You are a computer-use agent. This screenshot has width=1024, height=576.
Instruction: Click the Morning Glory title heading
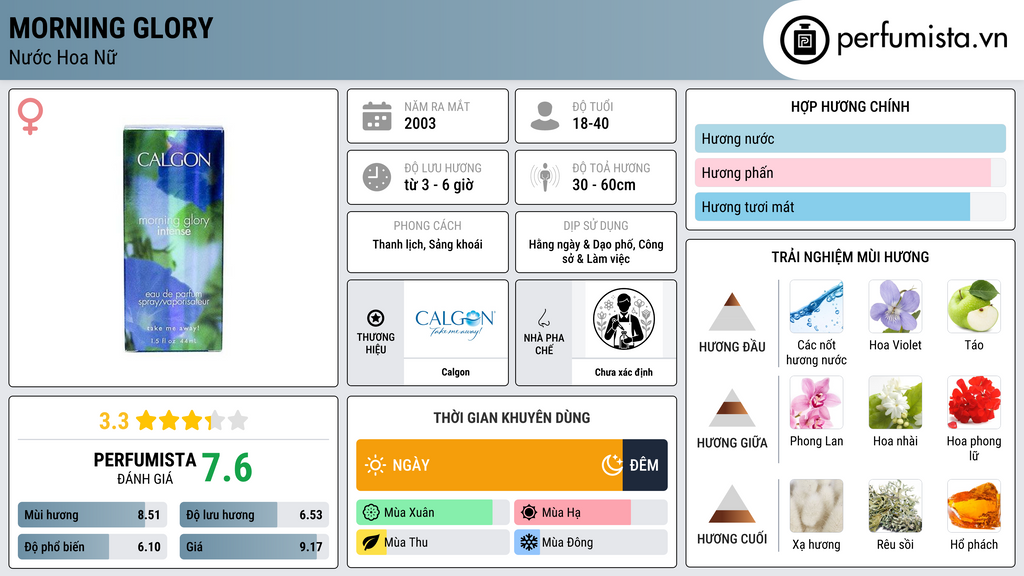(x=111, y=28)
